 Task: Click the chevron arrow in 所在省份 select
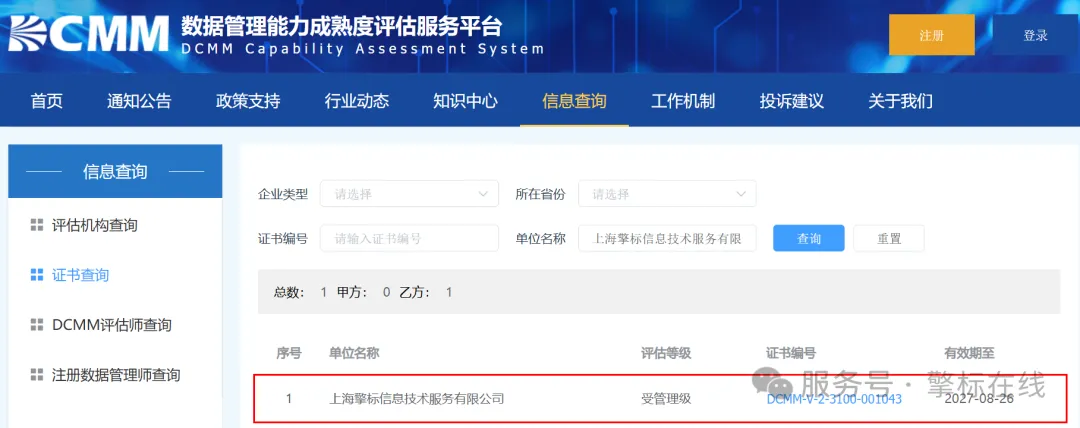click(x=740, y=194)
